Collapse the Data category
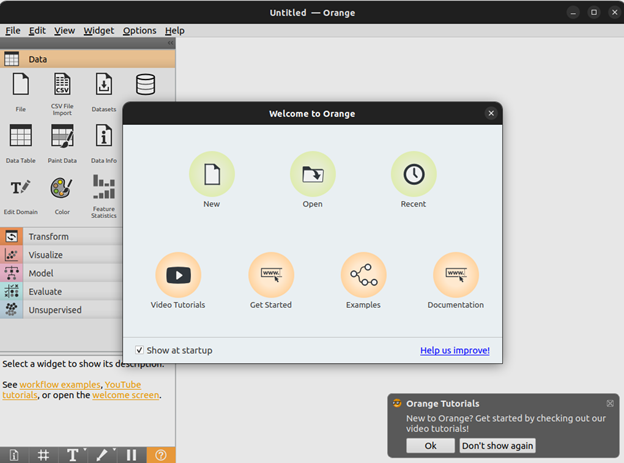This screenshot has width=624, height=463. point(88,59)
